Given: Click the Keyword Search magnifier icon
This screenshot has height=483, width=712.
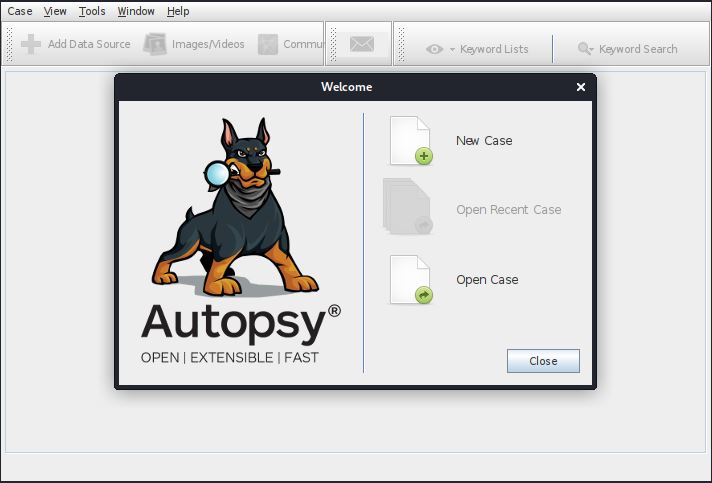Looking at the screenshot, I should tap(585, 49).
